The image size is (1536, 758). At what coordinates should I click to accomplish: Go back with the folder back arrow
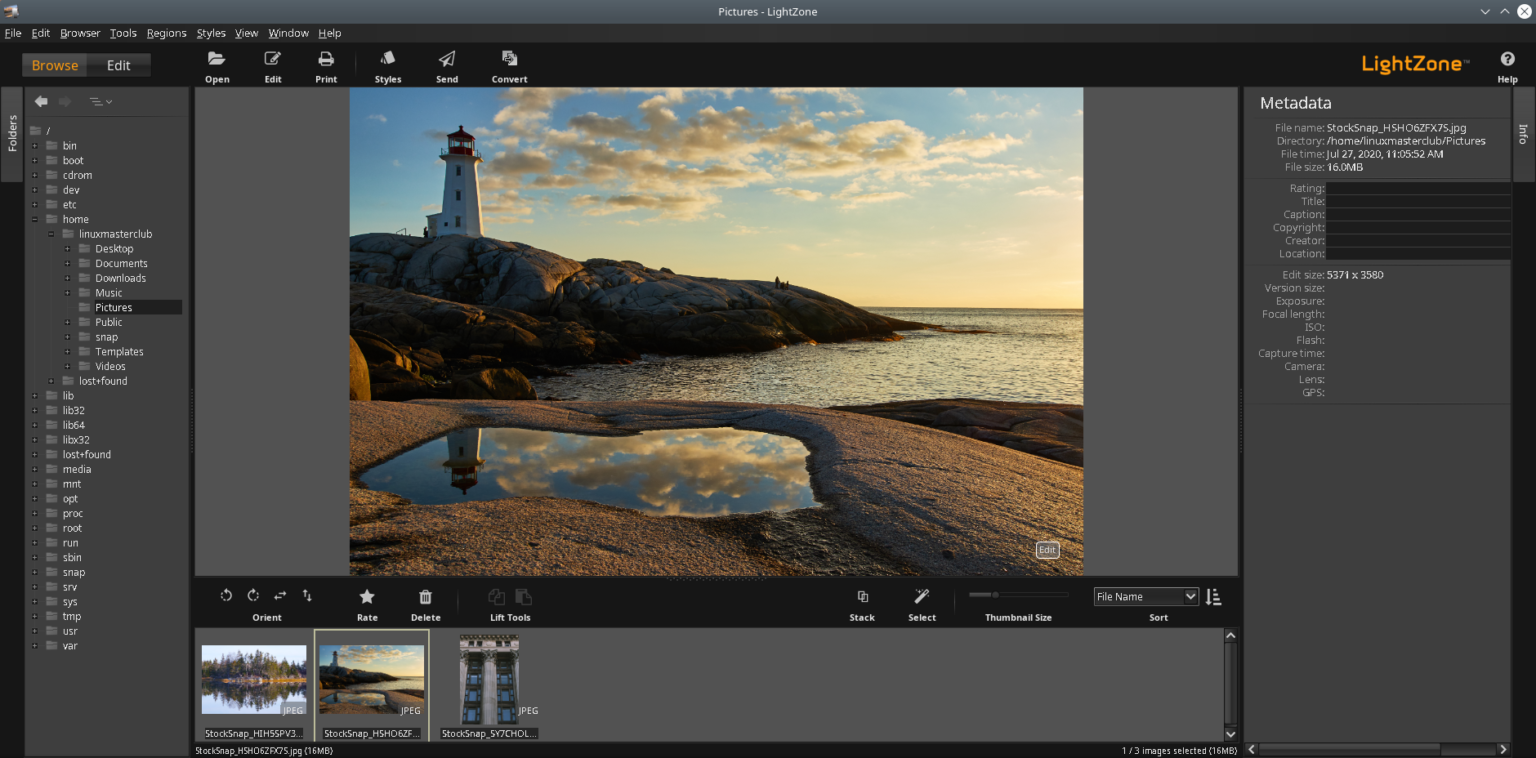click(x=41, y=101)
